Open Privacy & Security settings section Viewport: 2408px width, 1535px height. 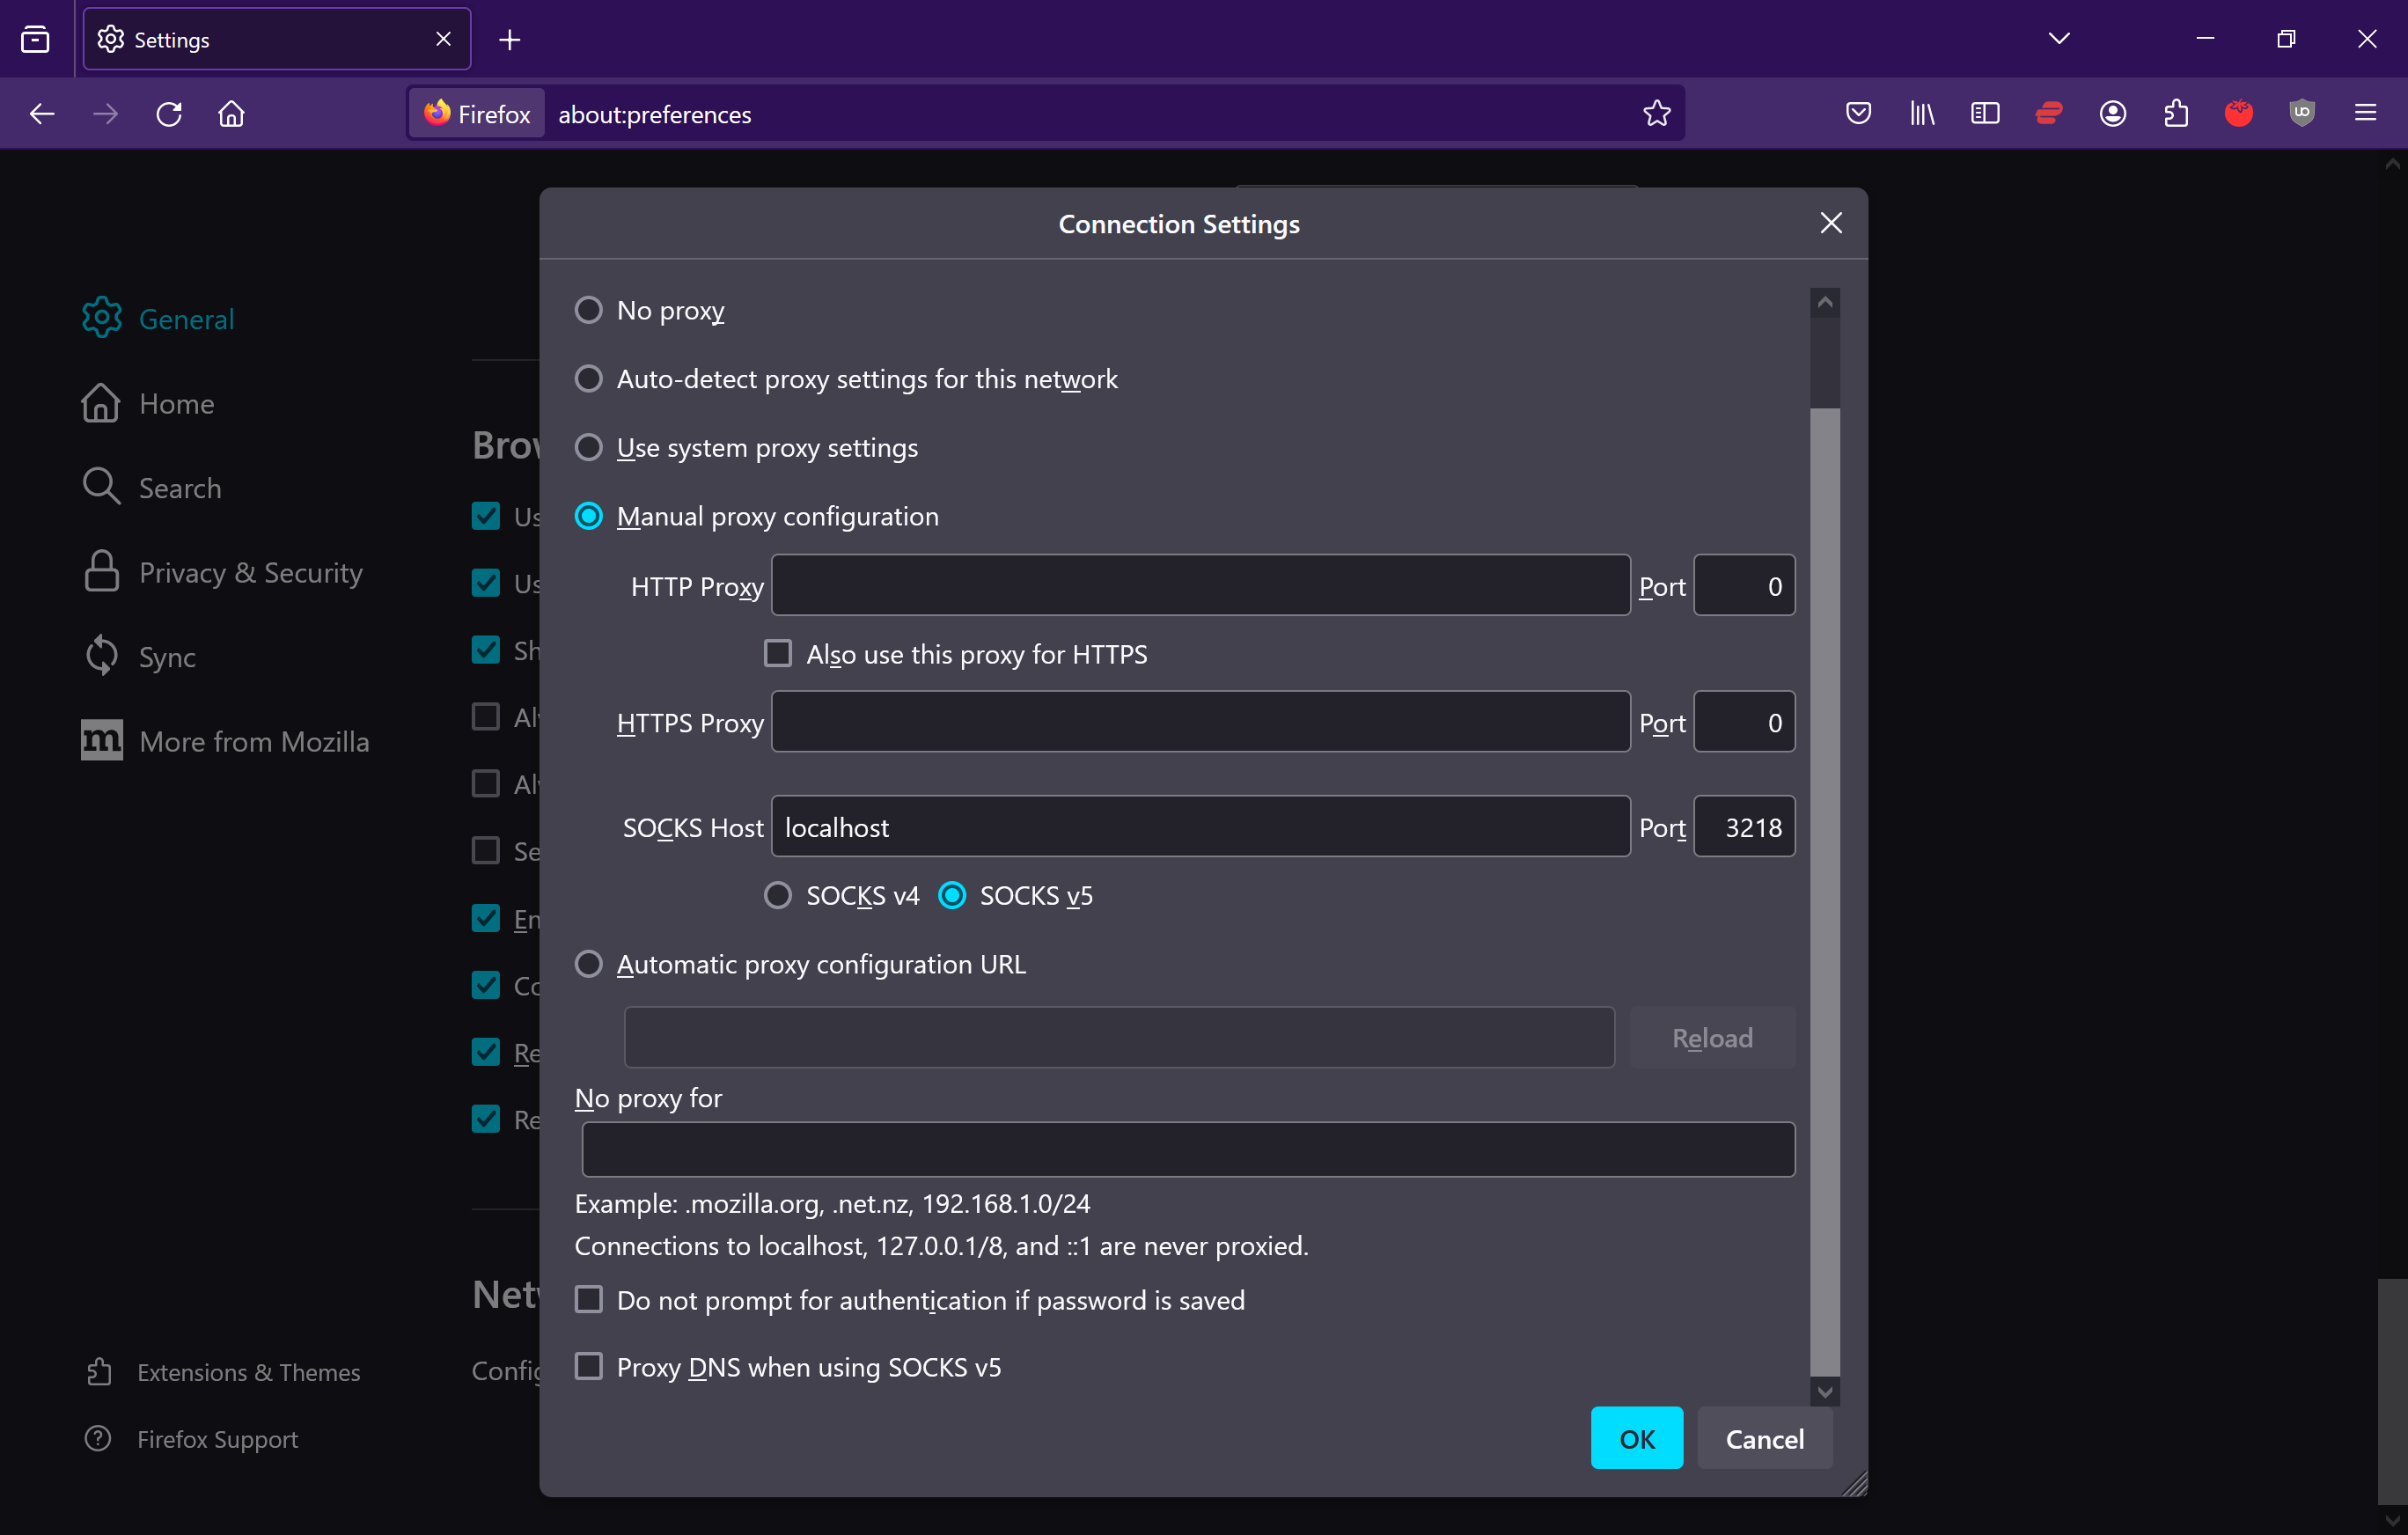[250, 572]
